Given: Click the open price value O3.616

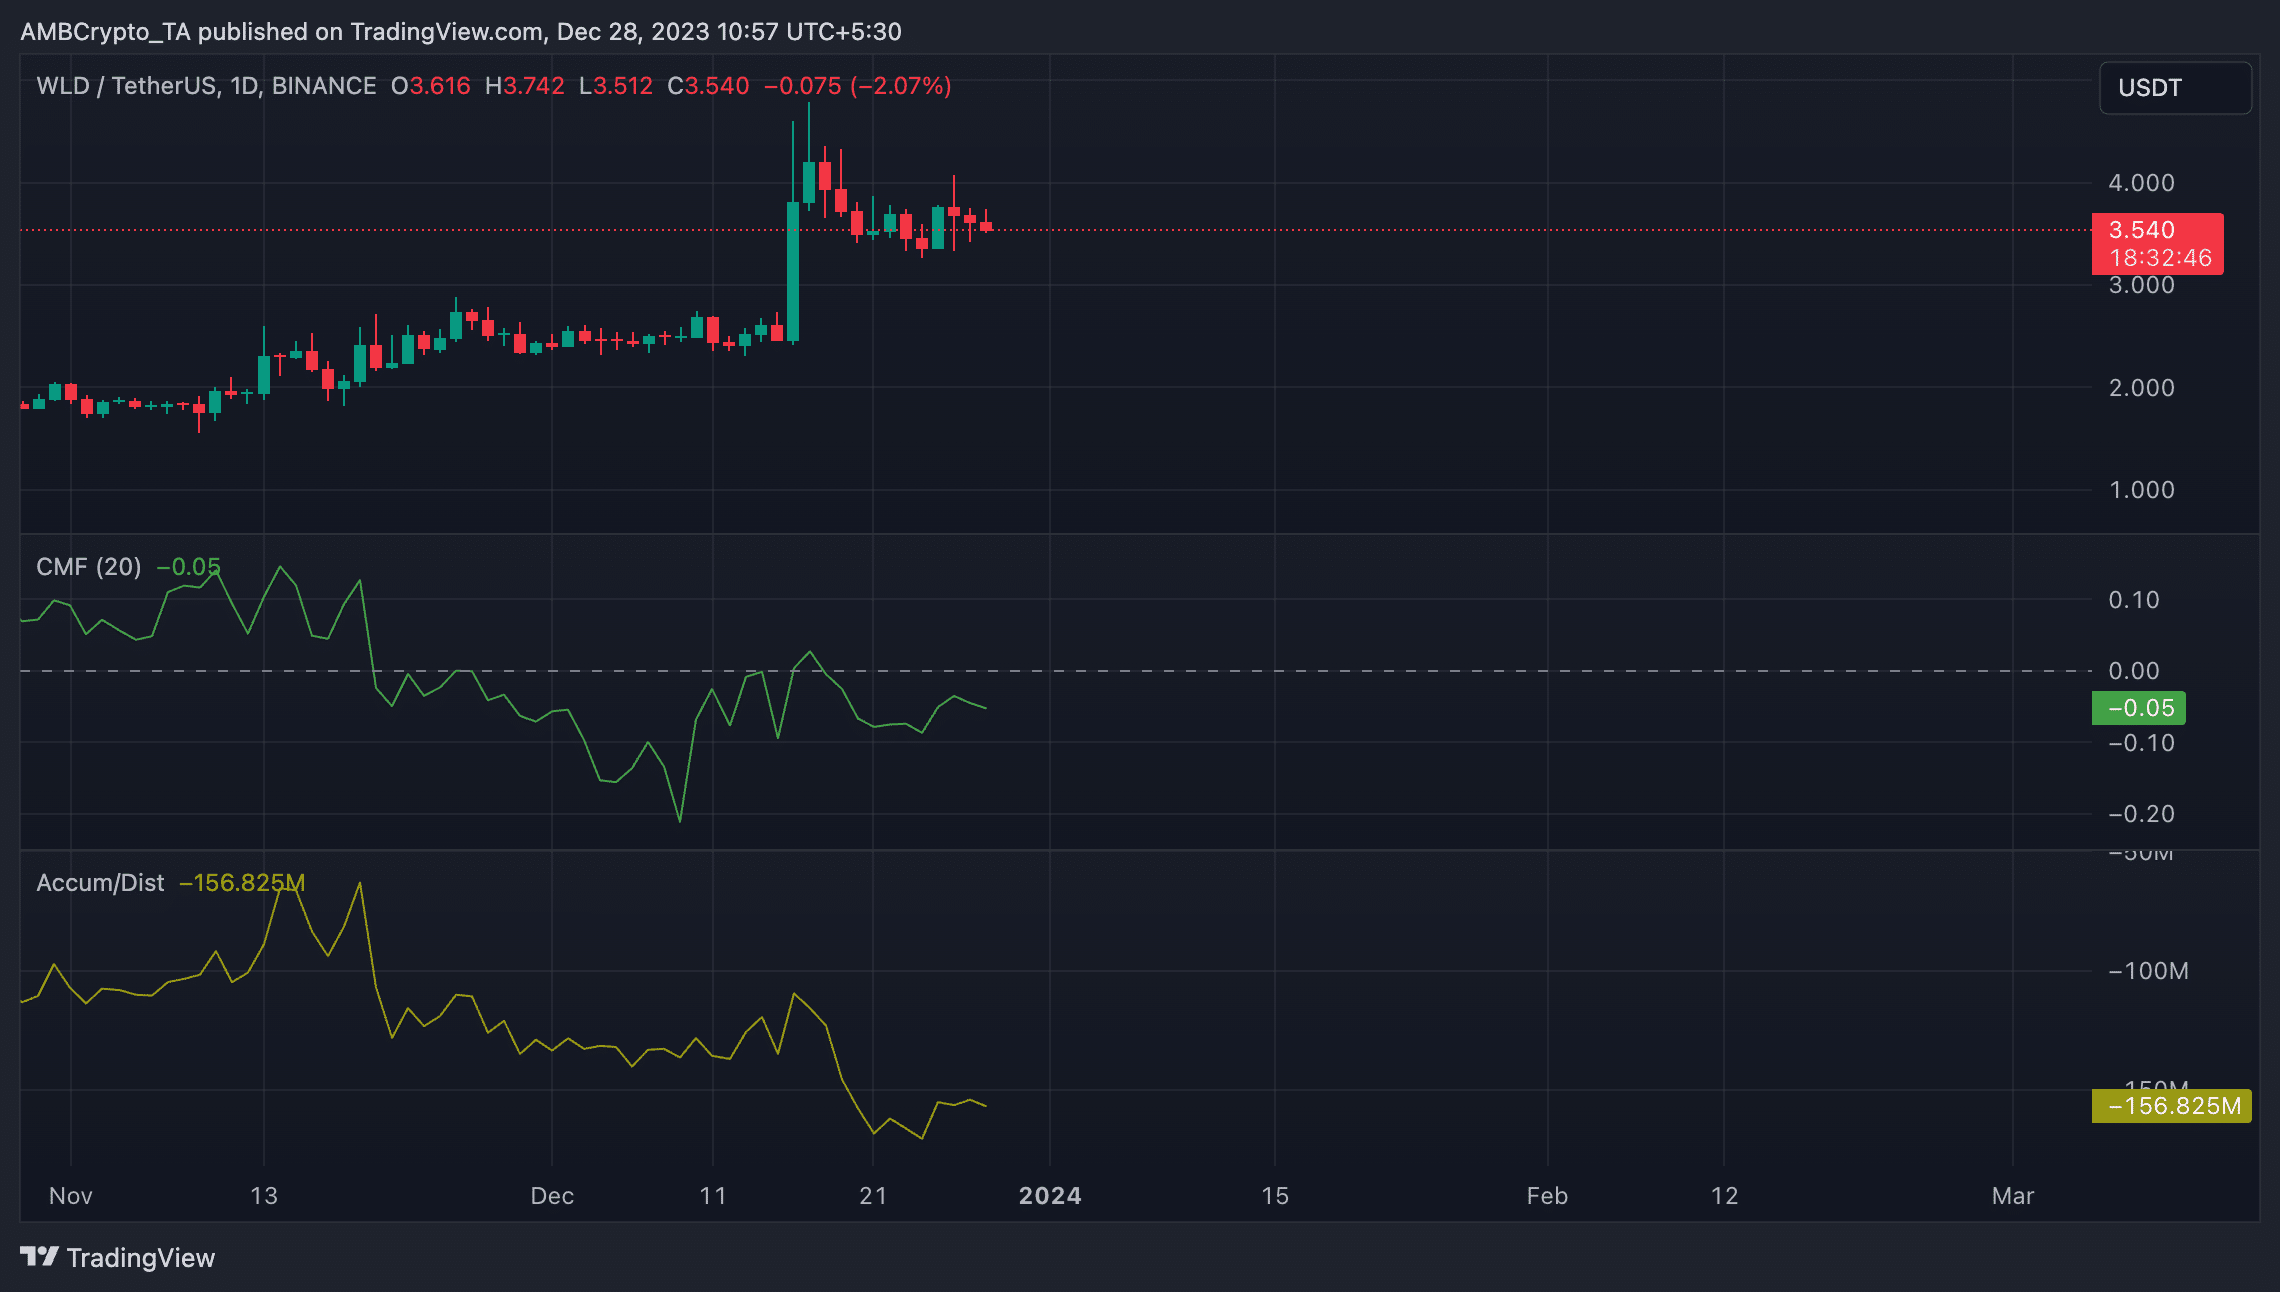Looking at the screenshot, I should coord(431,86).
